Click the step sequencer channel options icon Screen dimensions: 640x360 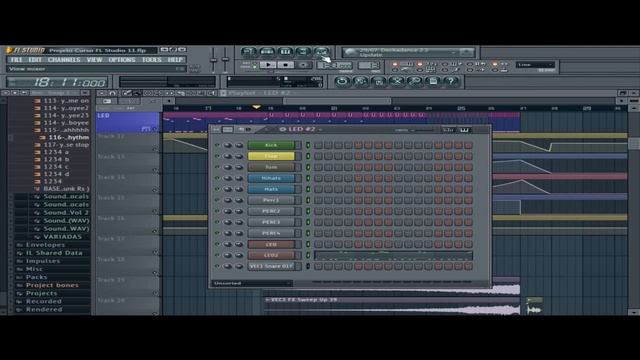point(216,129)
